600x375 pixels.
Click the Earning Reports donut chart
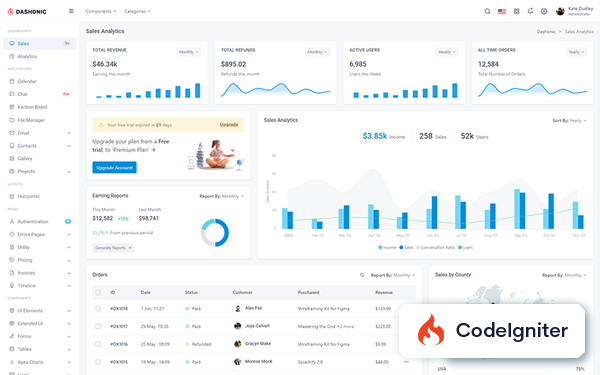click(215, 233)
